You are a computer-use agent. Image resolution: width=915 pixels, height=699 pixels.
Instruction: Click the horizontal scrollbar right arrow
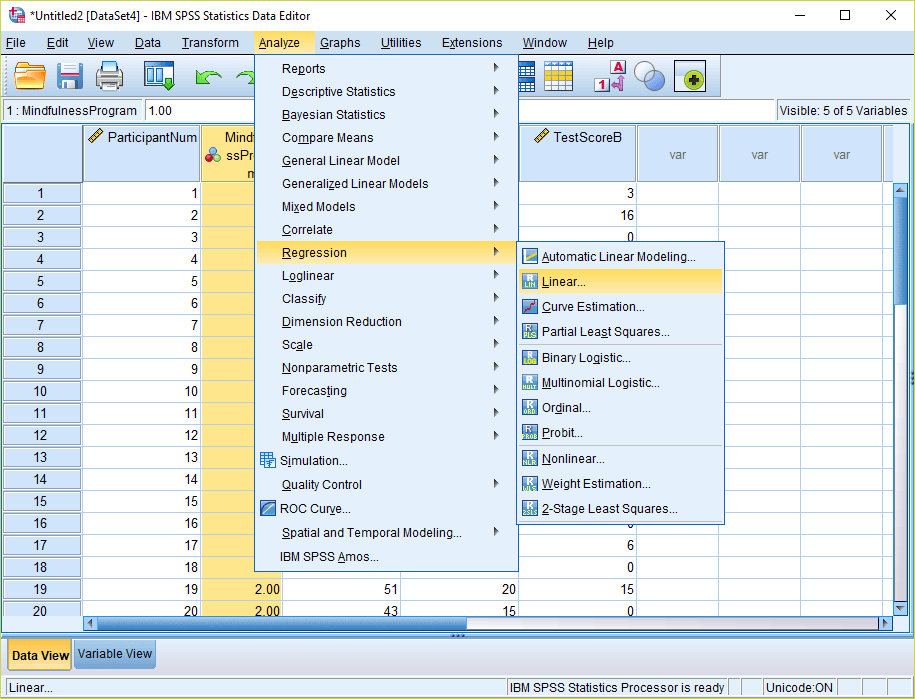tap(884, 623)
